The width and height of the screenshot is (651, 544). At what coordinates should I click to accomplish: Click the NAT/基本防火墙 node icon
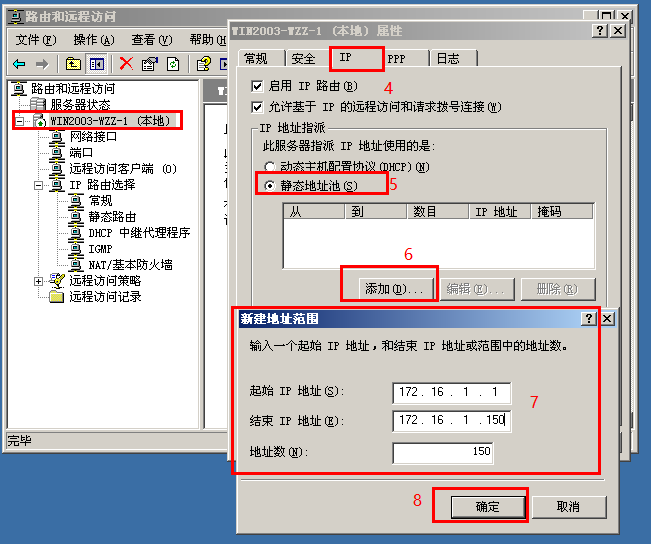pos(76,265)
